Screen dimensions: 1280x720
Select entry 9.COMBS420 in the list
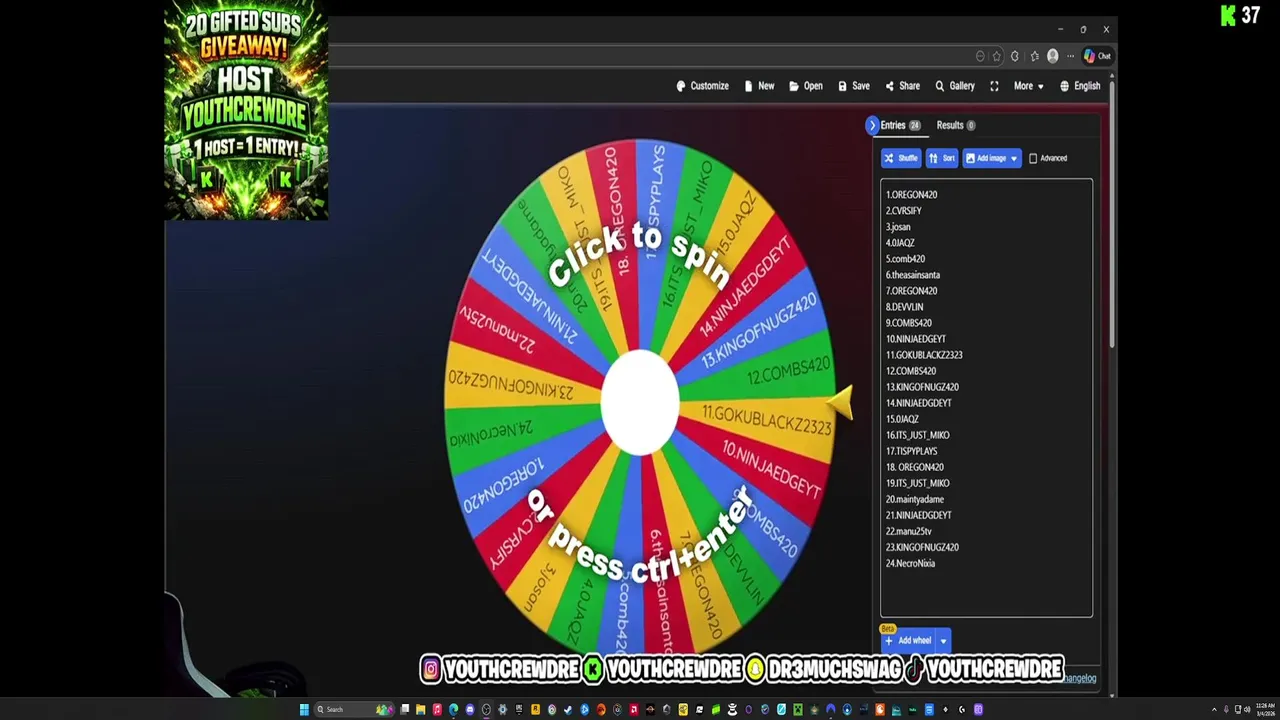[x=908, y=323]
